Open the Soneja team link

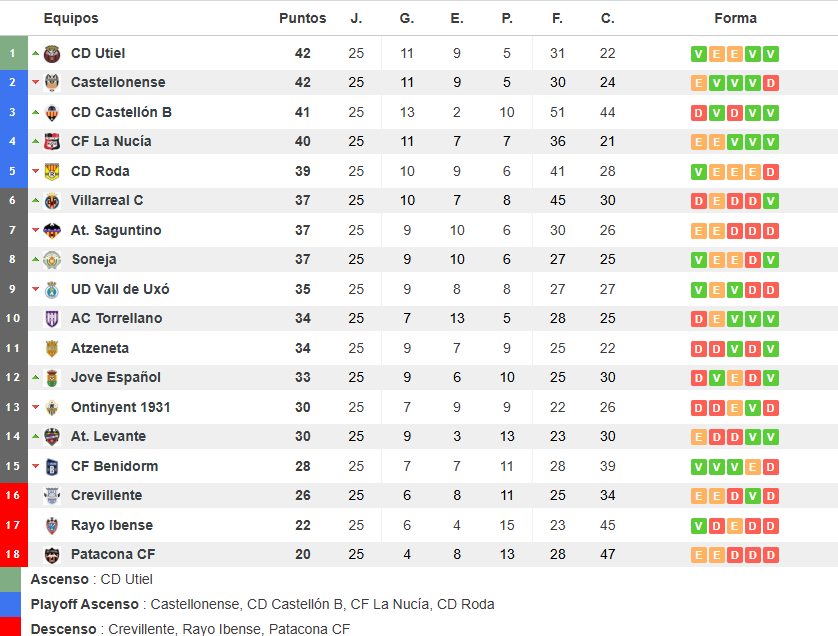pyautogui.click(x=94, y=259)
